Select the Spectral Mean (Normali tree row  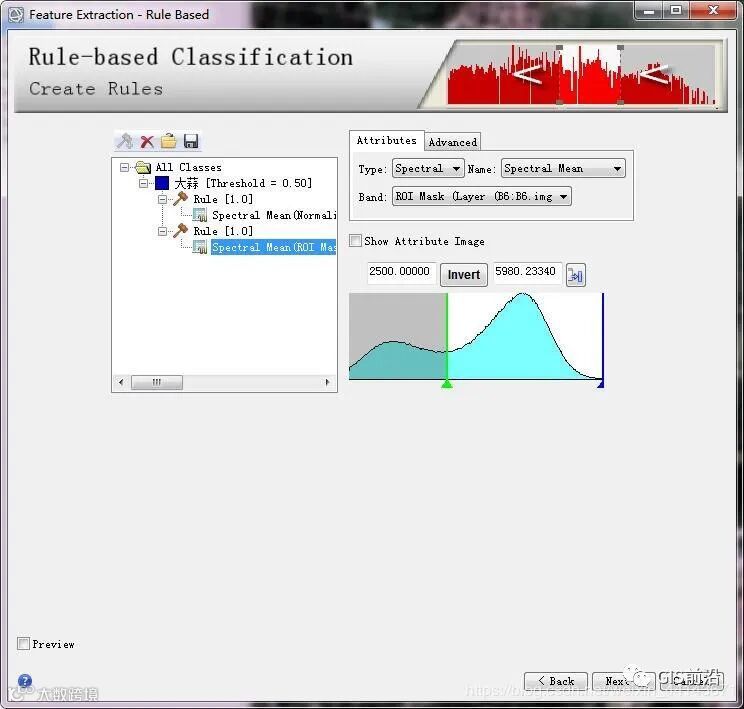click(x=274, y=215)
